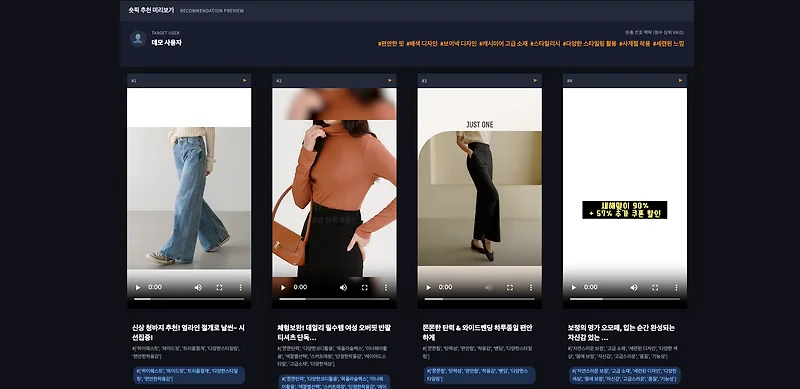Click the target user avatar icon

(x=138, y=39)
